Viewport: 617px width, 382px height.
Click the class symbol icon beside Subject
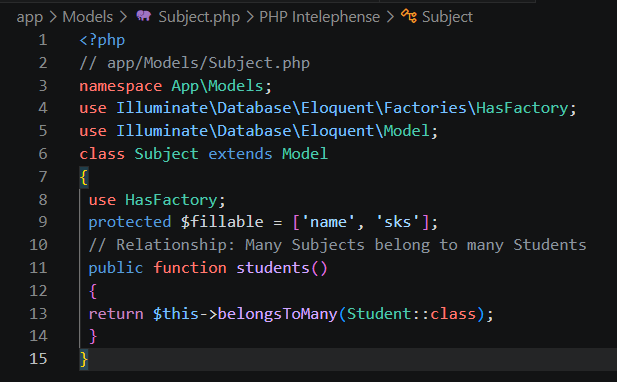(409, 16)
